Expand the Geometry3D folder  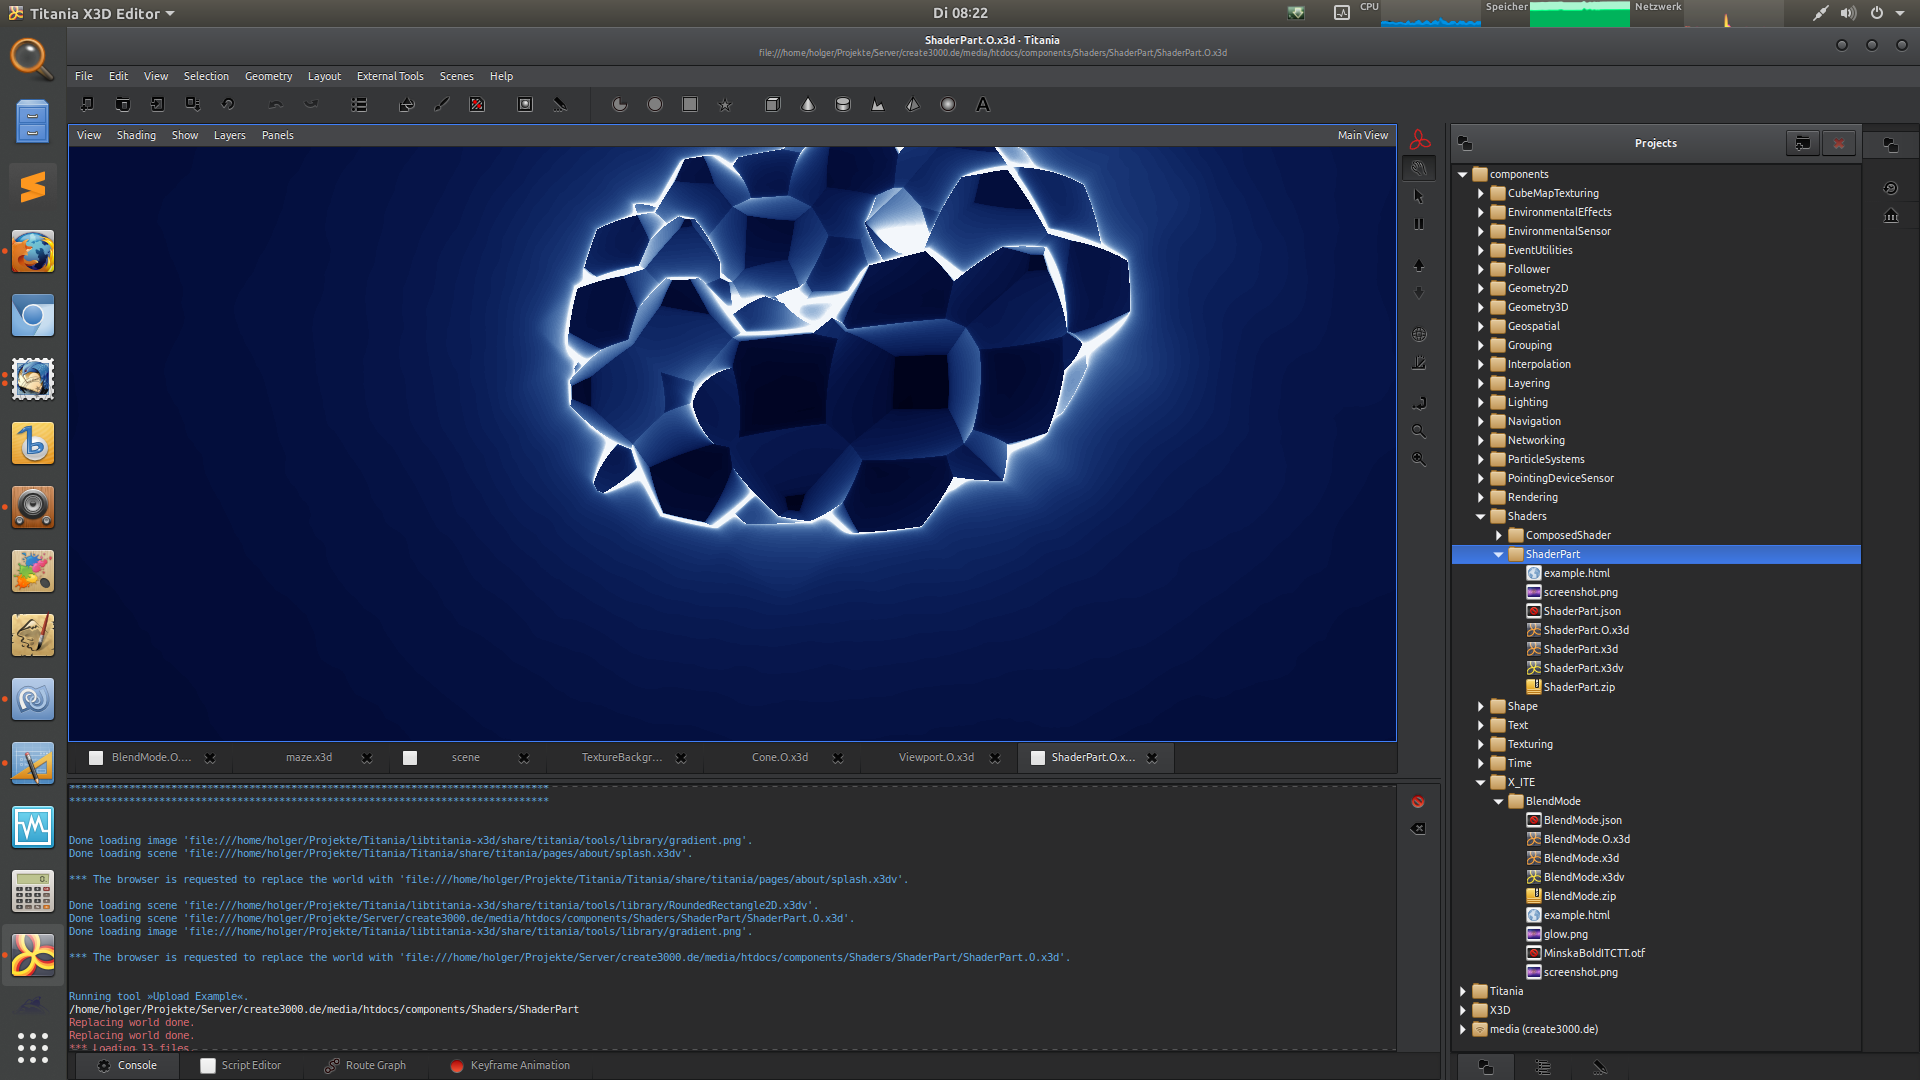pyautogui.click(x=1481, y=307)
